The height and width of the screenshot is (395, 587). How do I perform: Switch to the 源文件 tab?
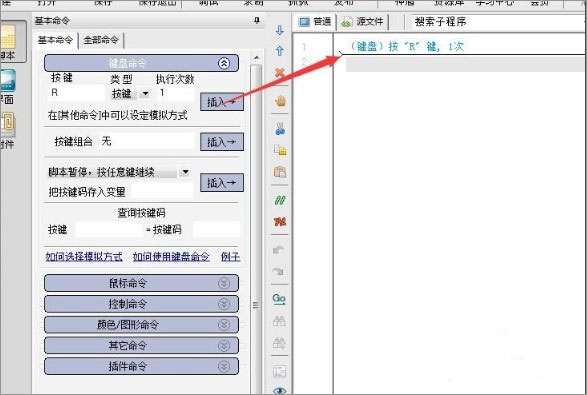[363, 22]
